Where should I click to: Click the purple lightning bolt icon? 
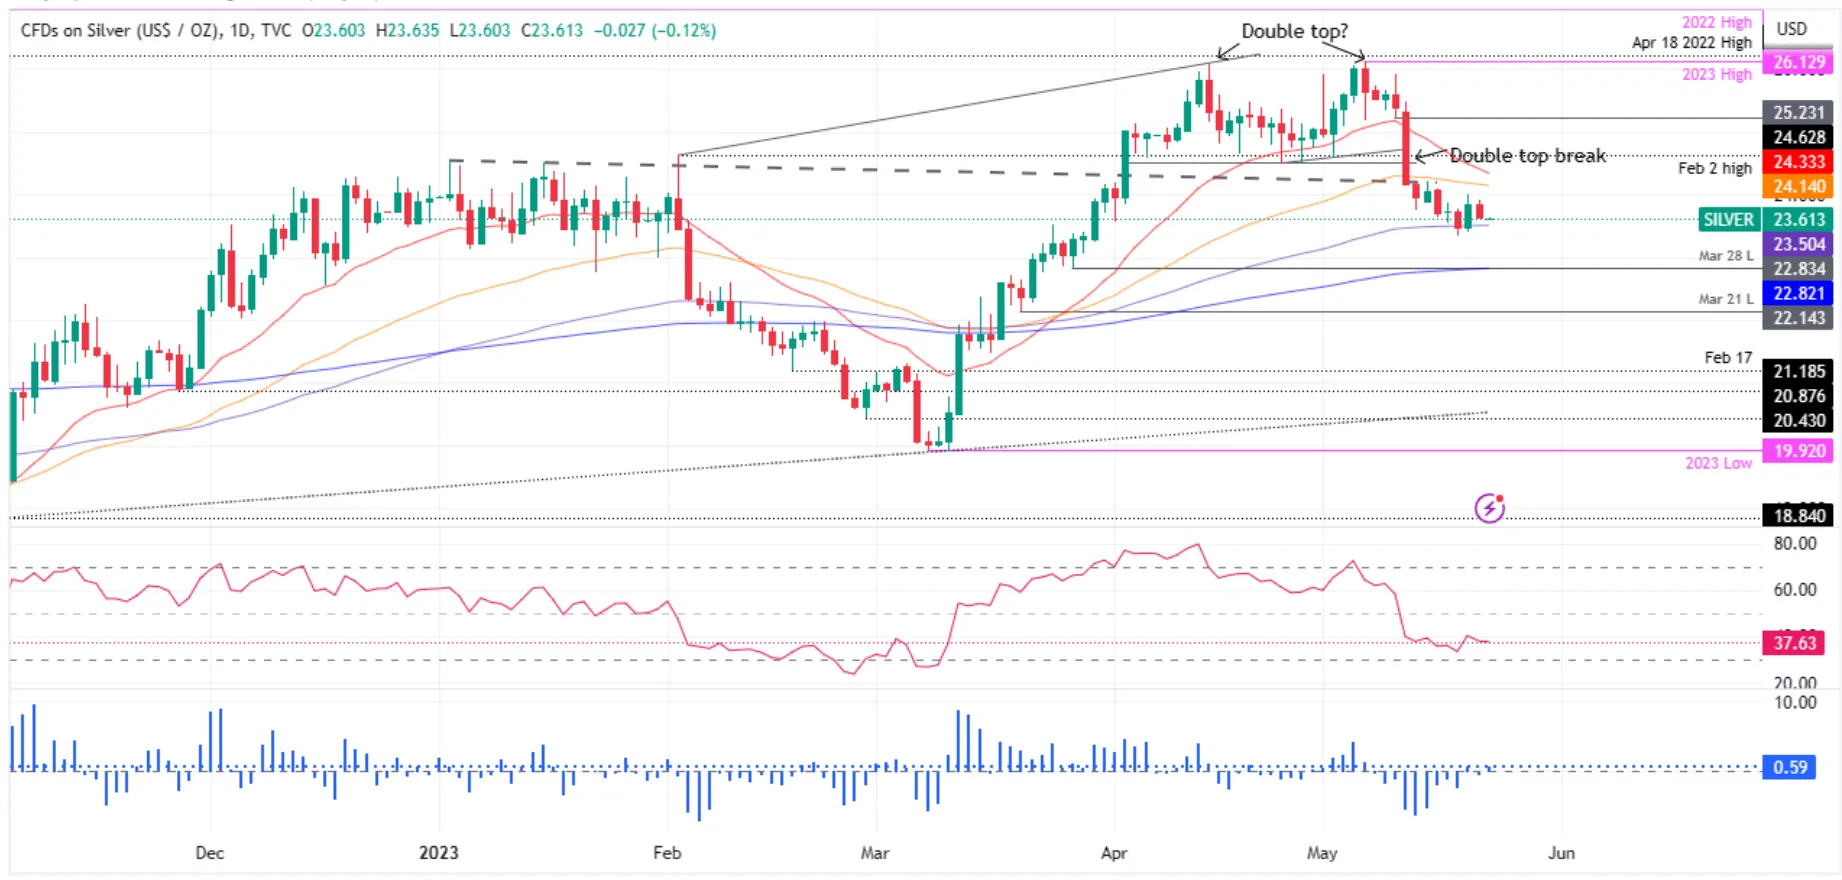1490,508
